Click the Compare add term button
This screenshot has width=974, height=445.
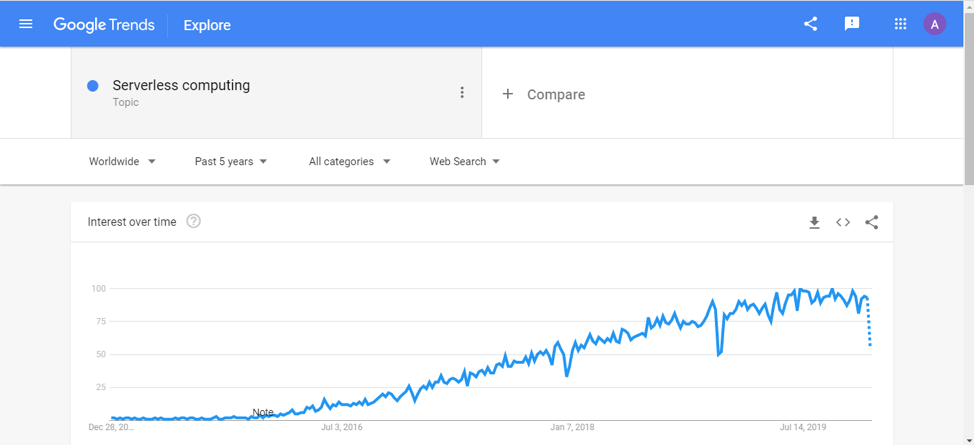tap(544, 94)
